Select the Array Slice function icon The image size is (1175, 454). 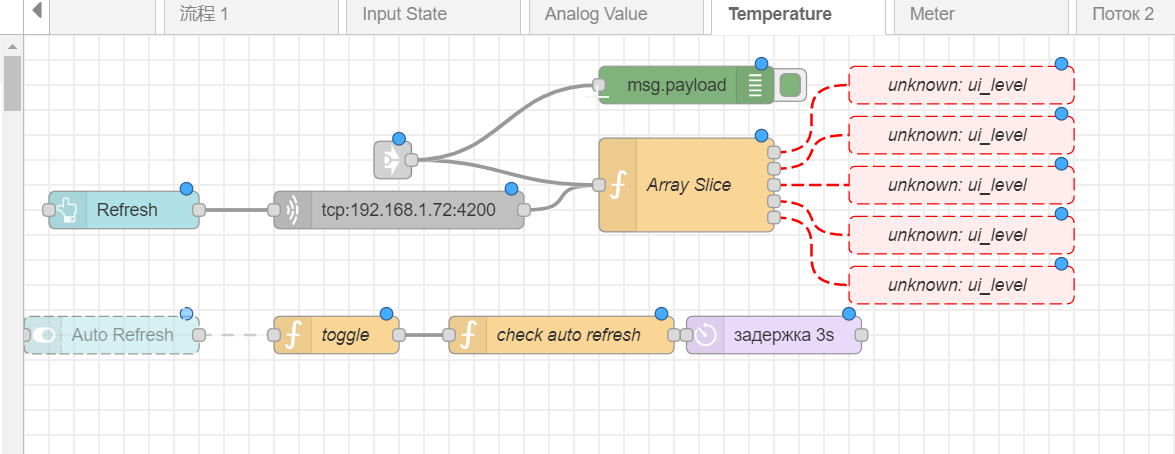(619, 185)
